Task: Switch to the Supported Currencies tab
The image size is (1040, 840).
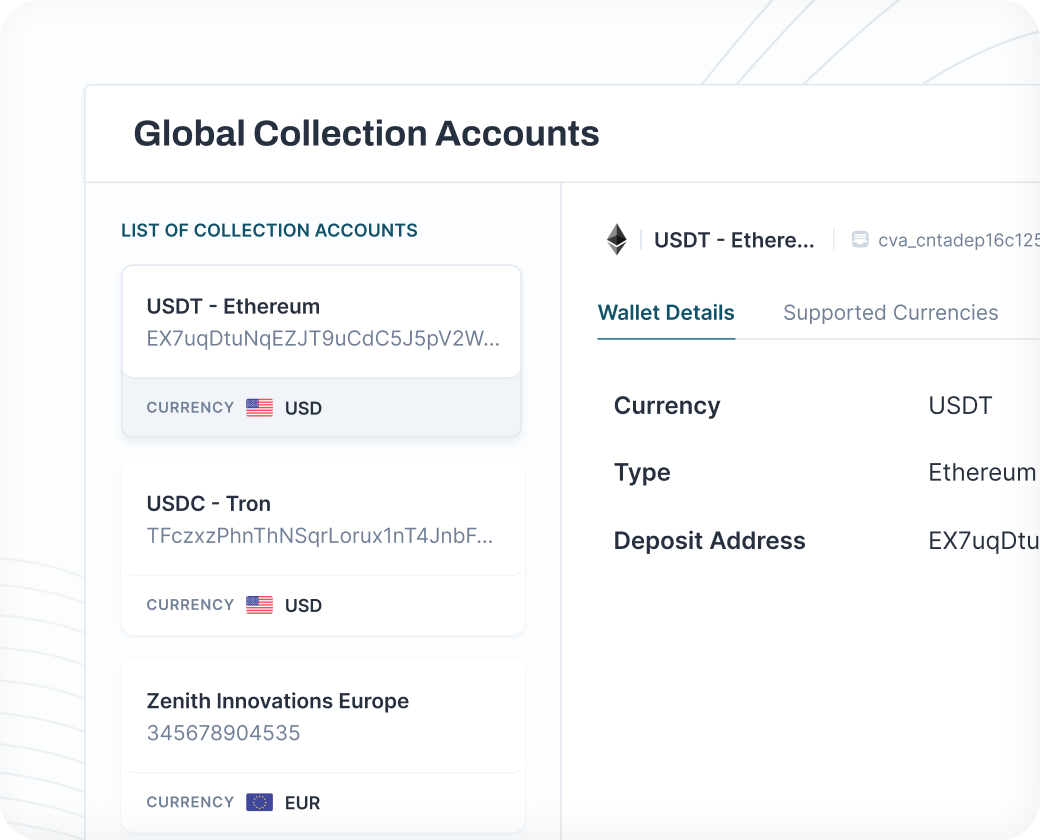Action: pyautogui.click(x=890, y=313)
